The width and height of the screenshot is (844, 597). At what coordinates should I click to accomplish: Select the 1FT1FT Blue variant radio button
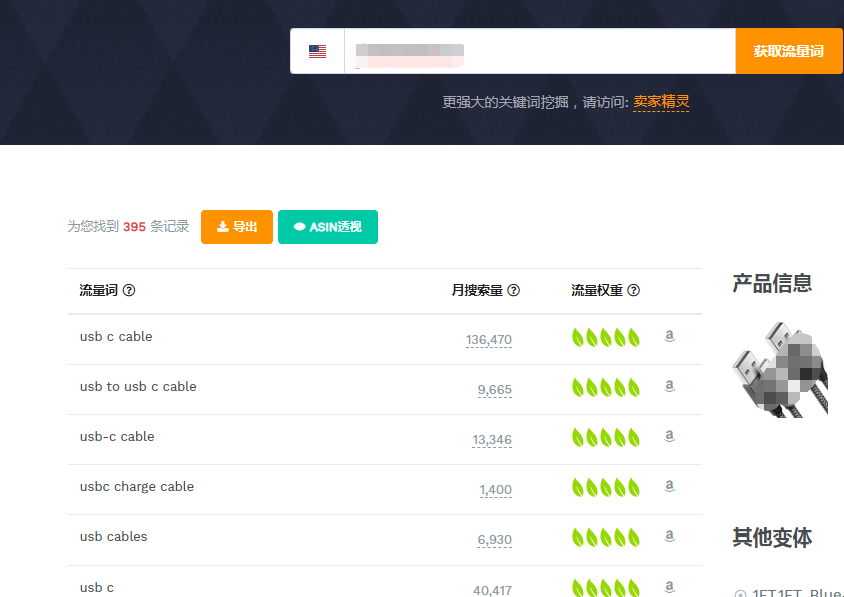[740, 594]
